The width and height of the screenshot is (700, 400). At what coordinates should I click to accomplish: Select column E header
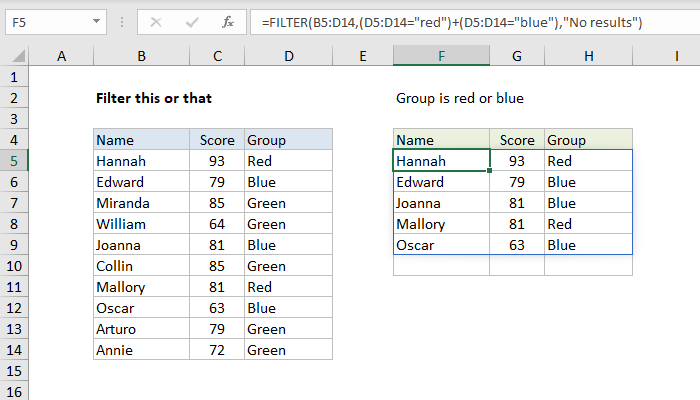363,56
